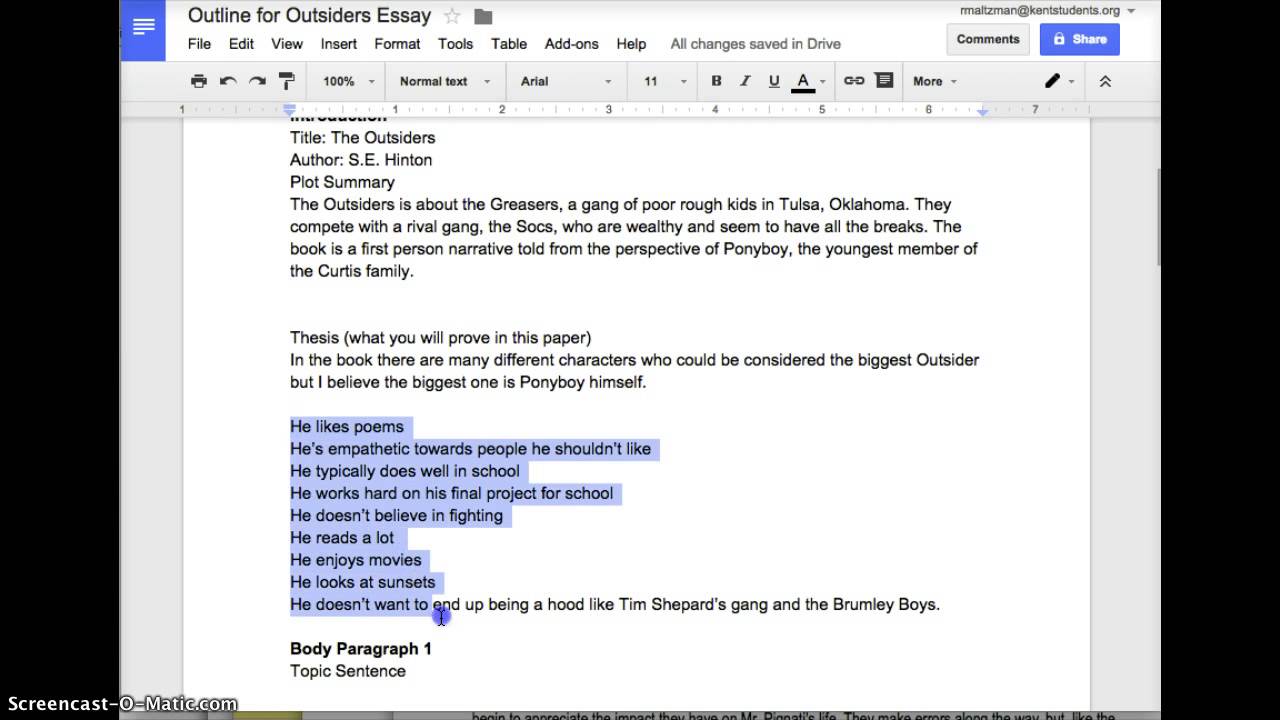
Task: Open the View menu
Action: [287, 44]
